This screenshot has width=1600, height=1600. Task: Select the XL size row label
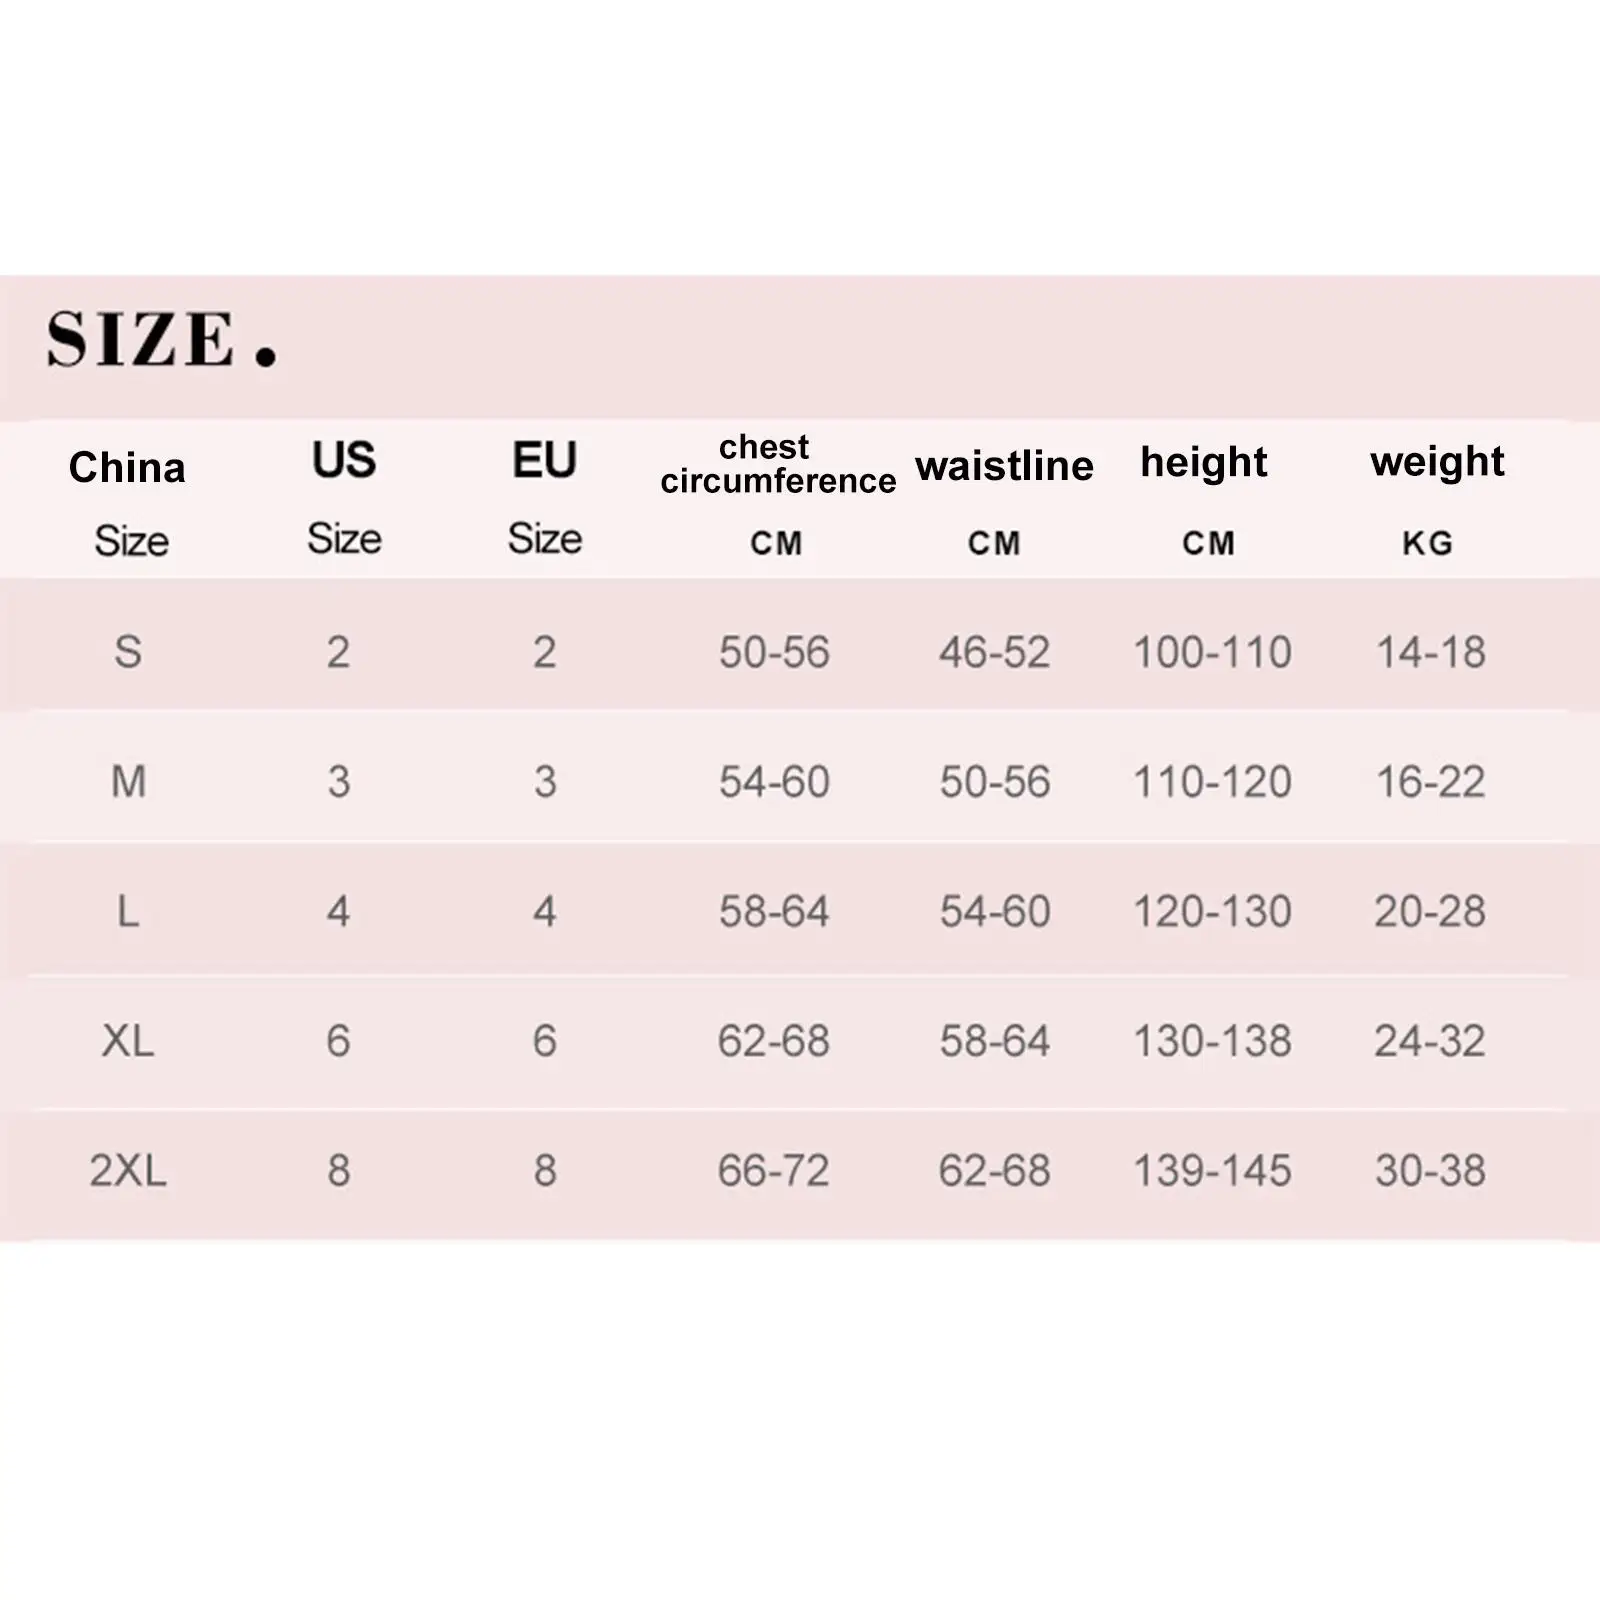[x=128, y=1041]
